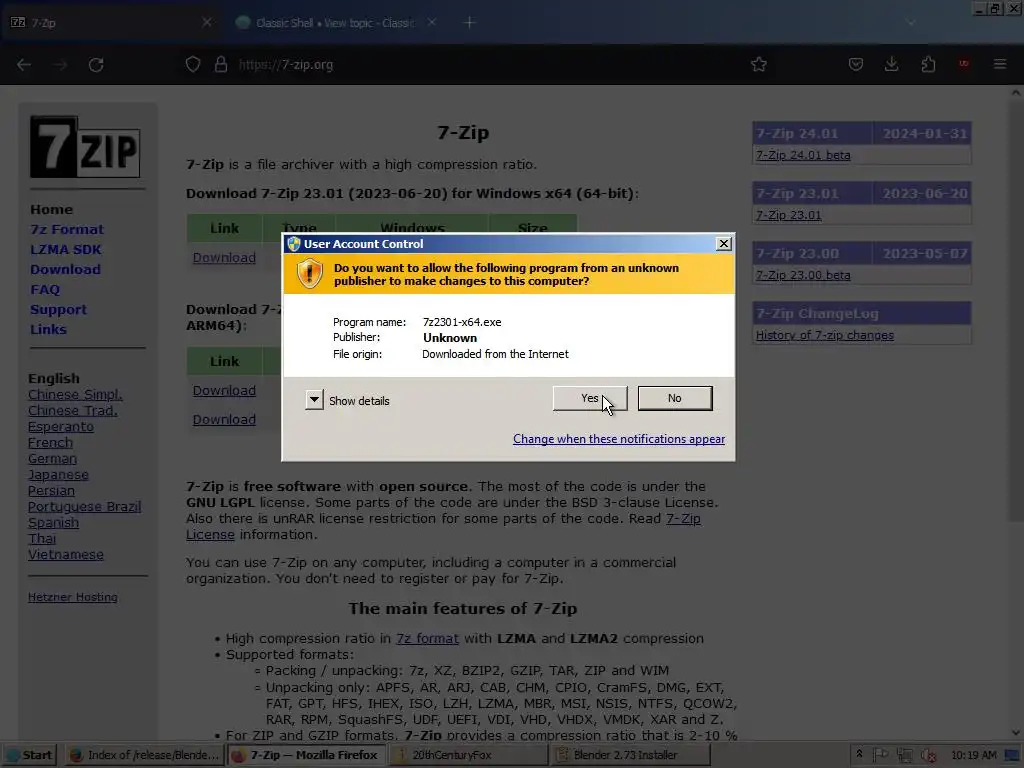Click Yes in the User Account Control dialog
Screen dimensions: 1024x768
[x=590, y=398]
